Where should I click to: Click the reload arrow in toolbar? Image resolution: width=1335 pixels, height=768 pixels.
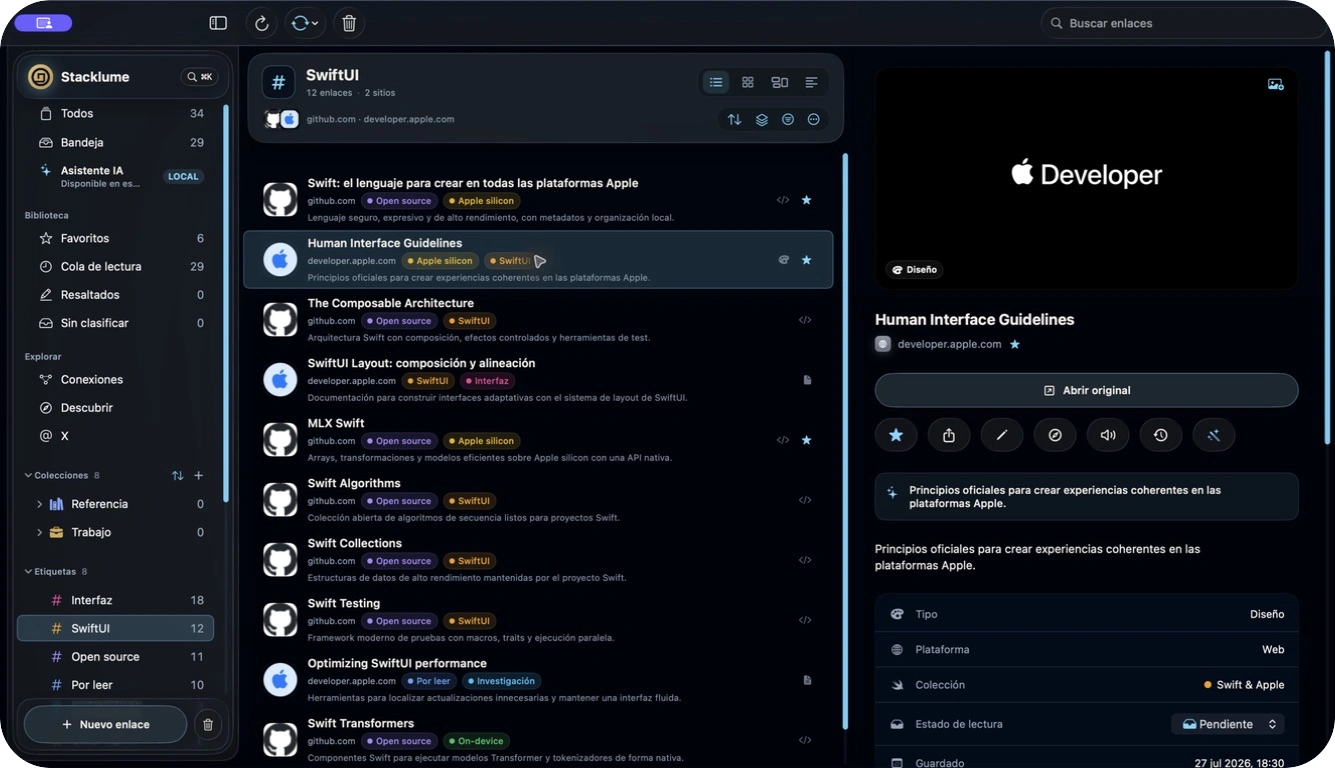click(x=261, y=23)
